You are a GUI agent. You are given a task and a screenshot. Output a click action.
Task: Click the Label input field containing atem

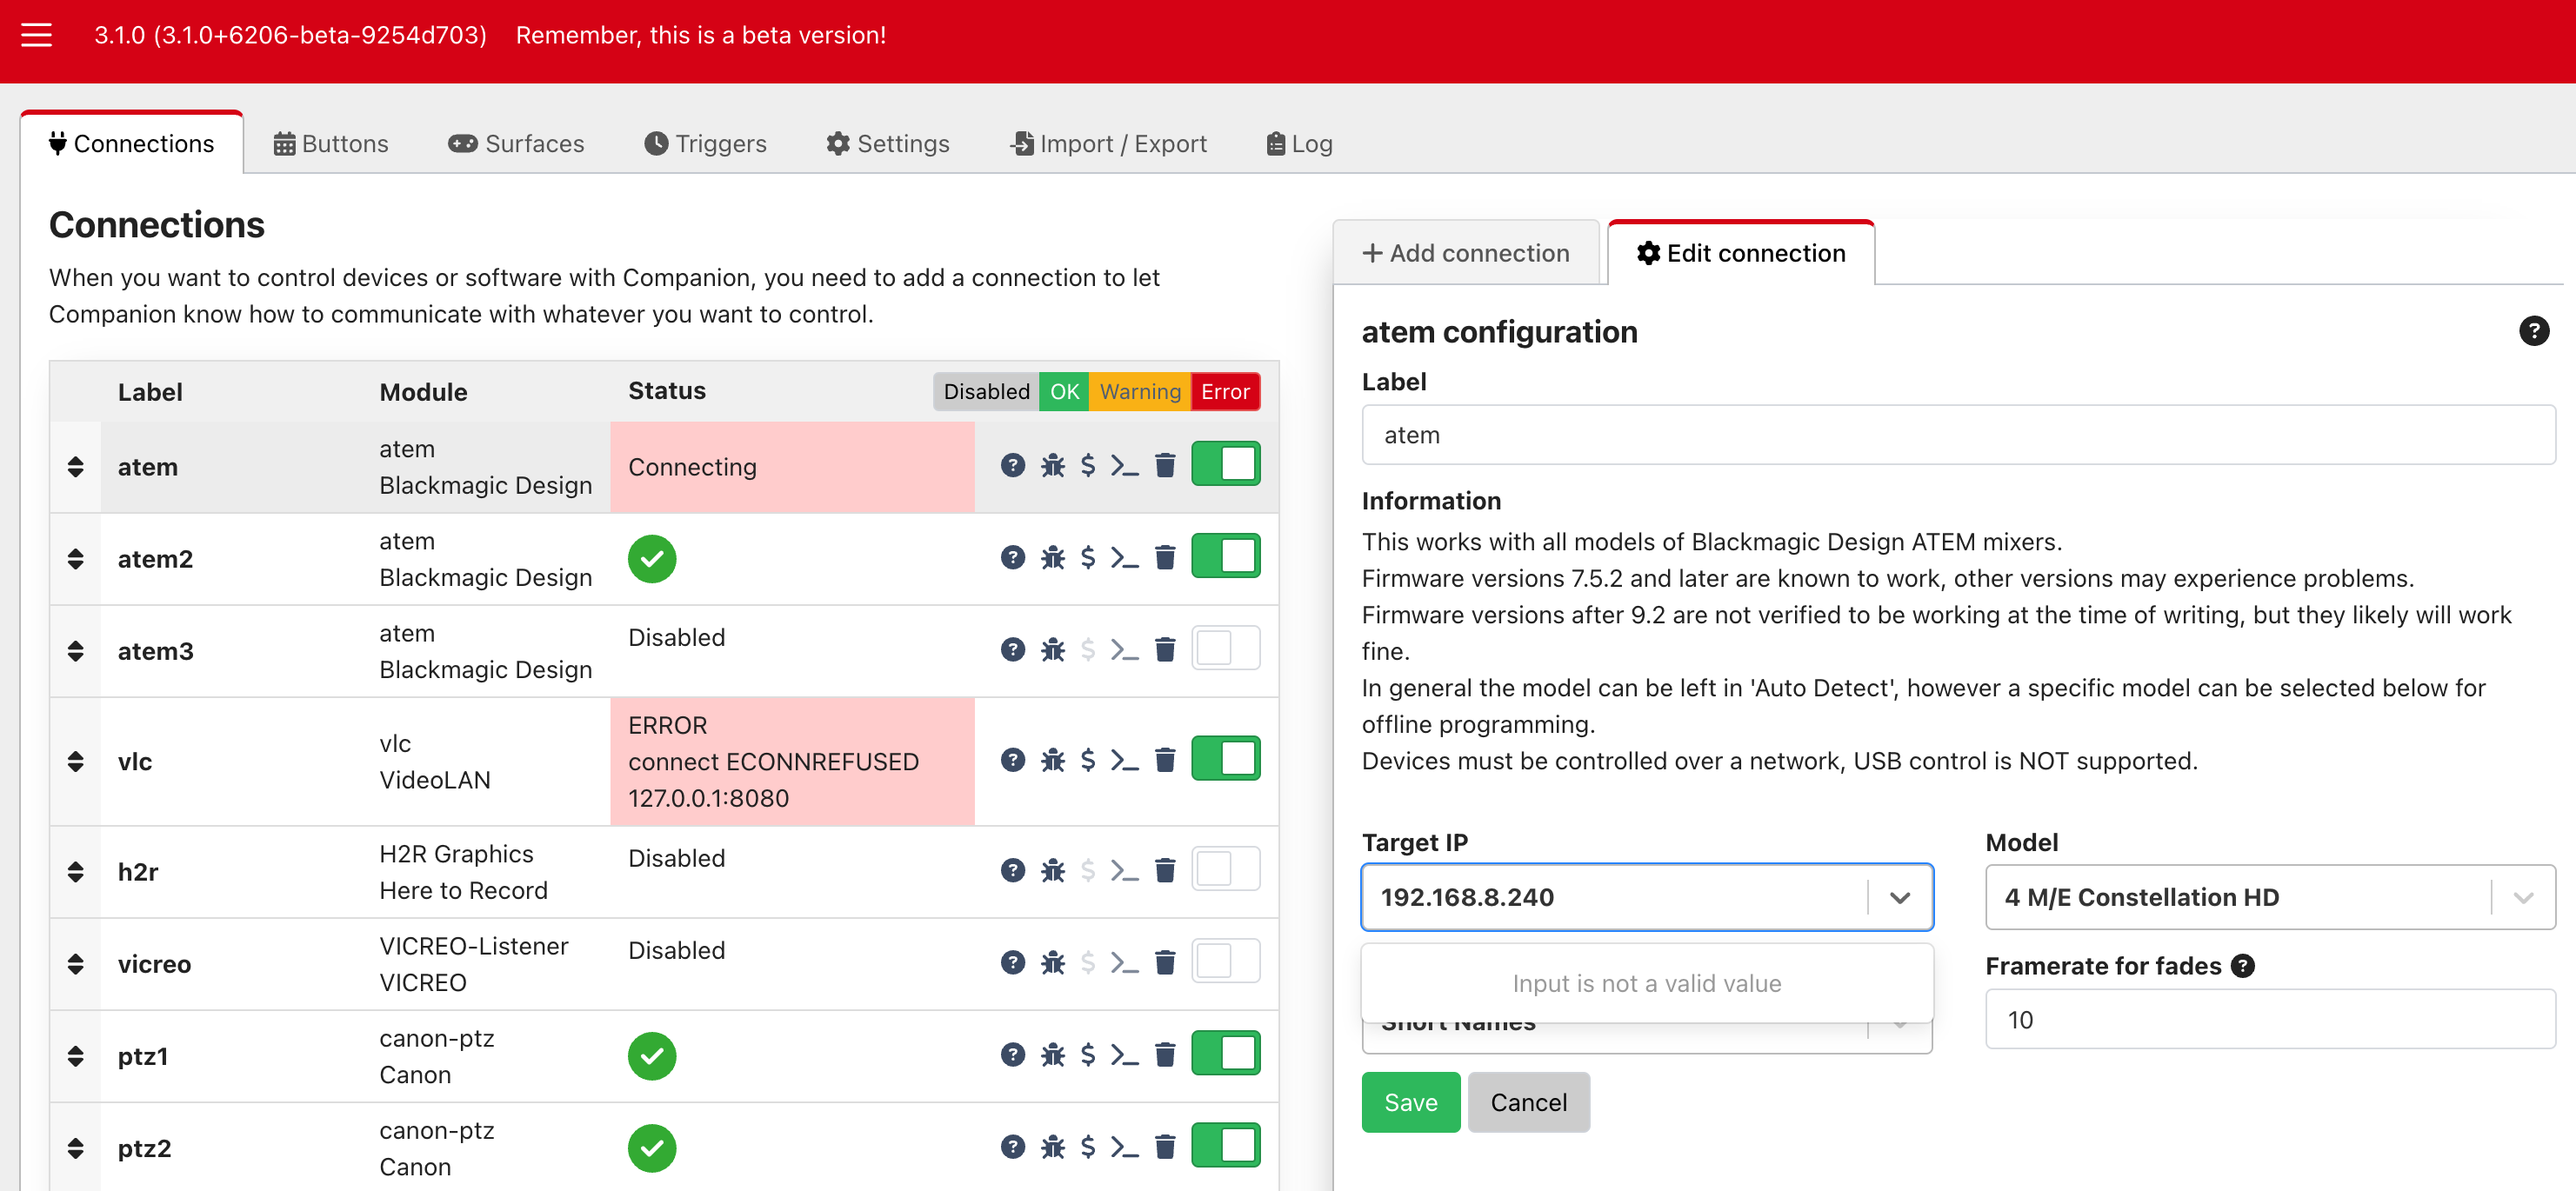1957,435
